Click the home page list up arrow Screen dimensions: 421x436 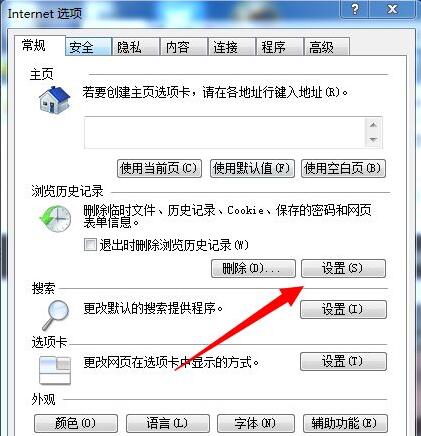[373, 125]
